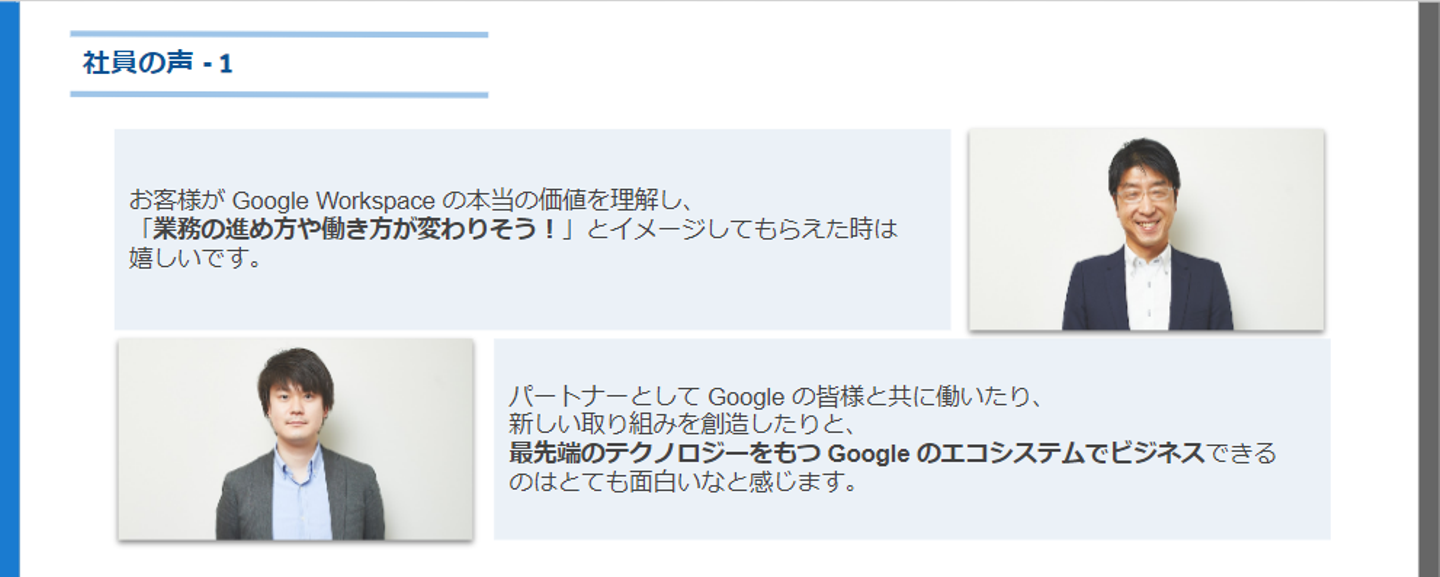Select bold text 最先端のテクノロジーをもつ
The height and width of the screenshot is (577, 1440).
point(665,453)
